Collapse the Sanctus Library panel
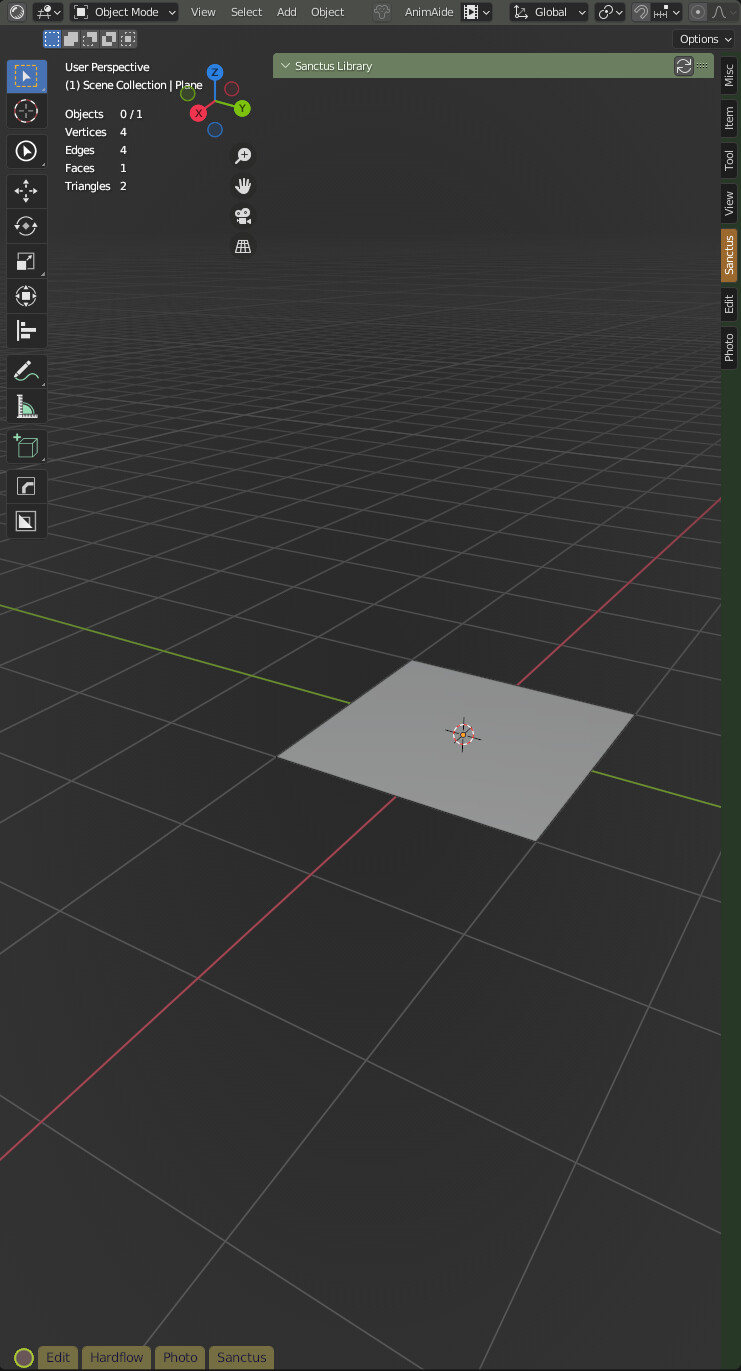 coord(286,66)
